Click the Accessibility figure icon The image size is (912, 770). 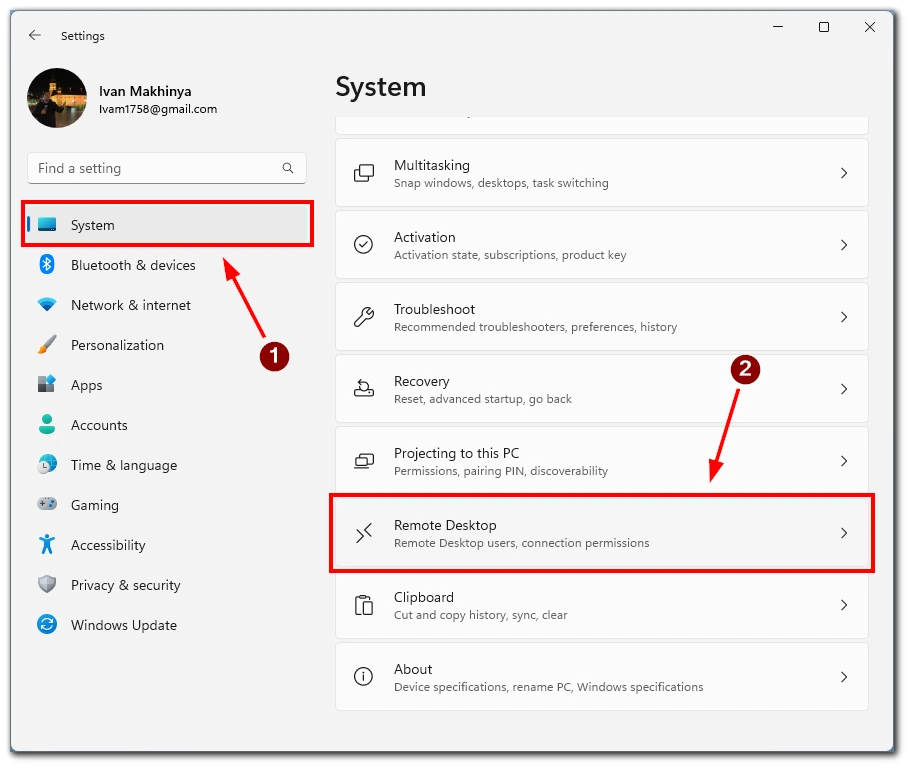[47, 545]
